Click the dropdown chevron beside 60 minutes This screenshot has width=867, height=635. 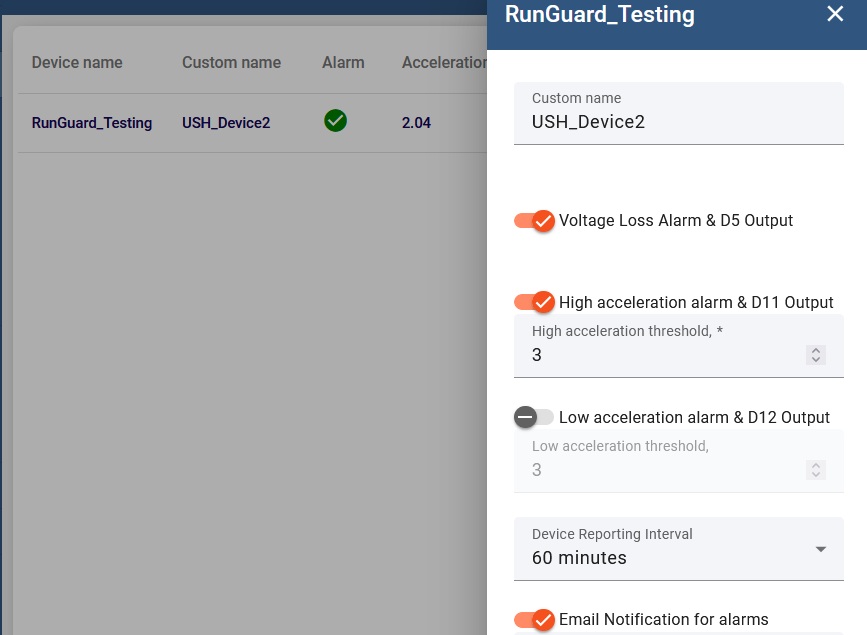(x=820, y=548)
